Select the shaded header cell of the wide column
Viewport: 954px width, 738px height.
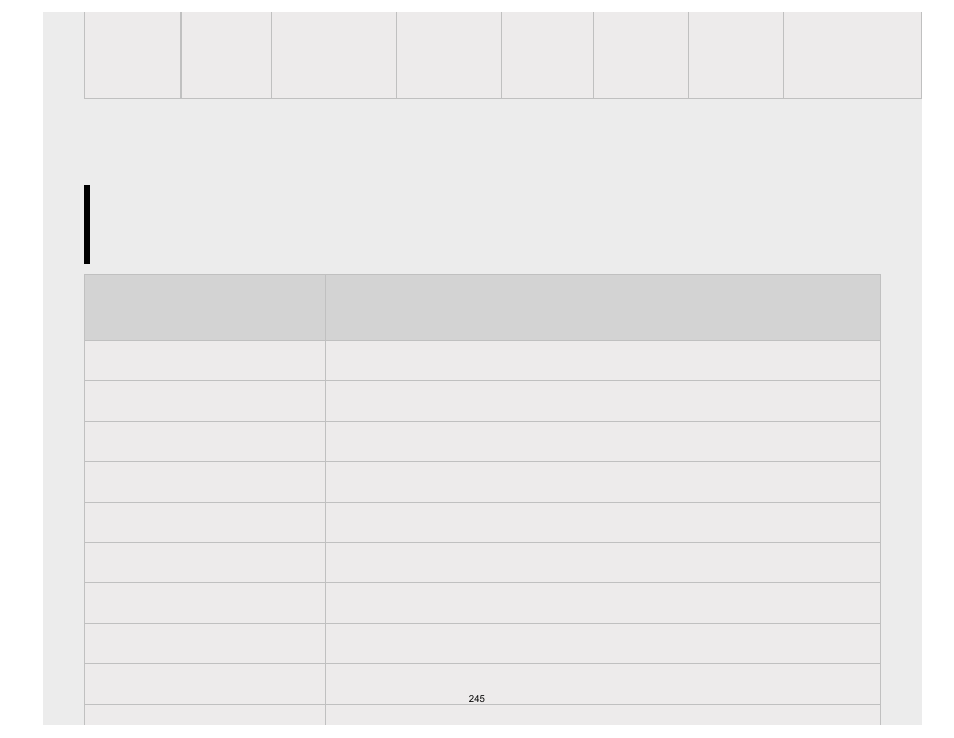603,307
